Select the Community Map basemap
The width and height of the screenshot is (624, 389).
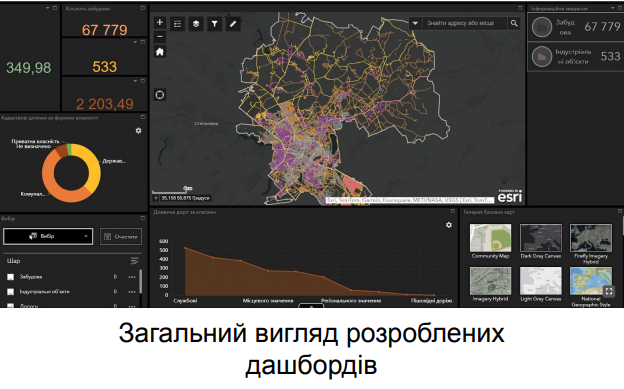point(490,241)
